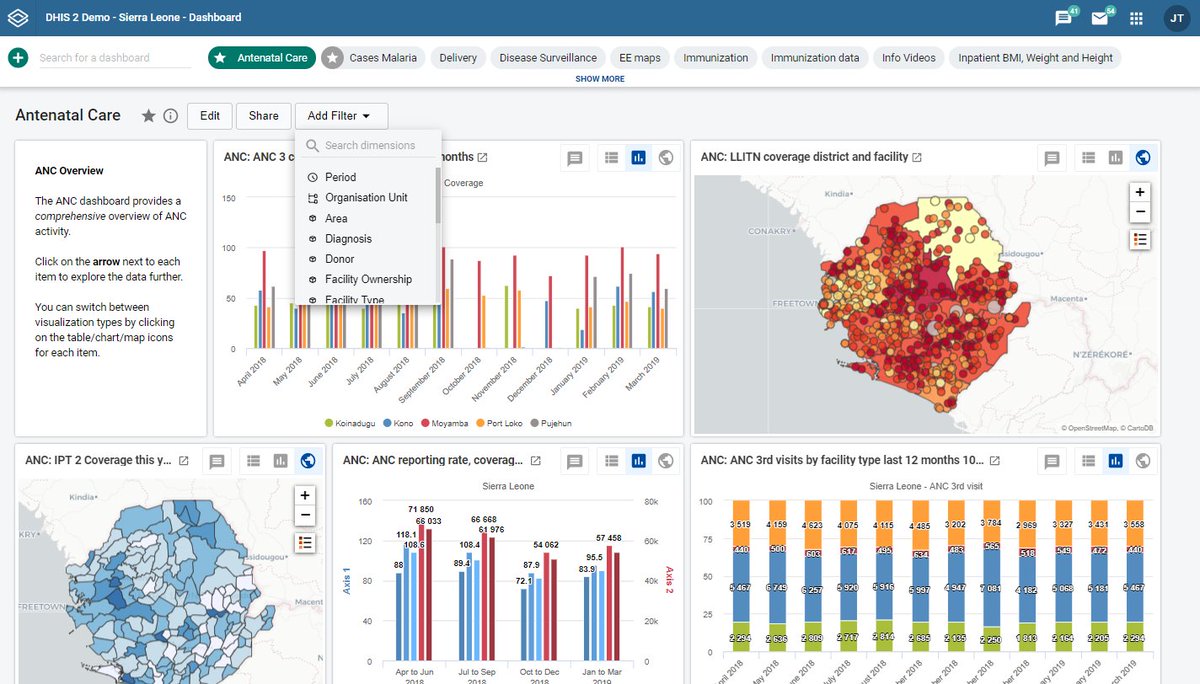
Task: Open the legend panel on the LLITN coverage map
Action: point(1140,238)
